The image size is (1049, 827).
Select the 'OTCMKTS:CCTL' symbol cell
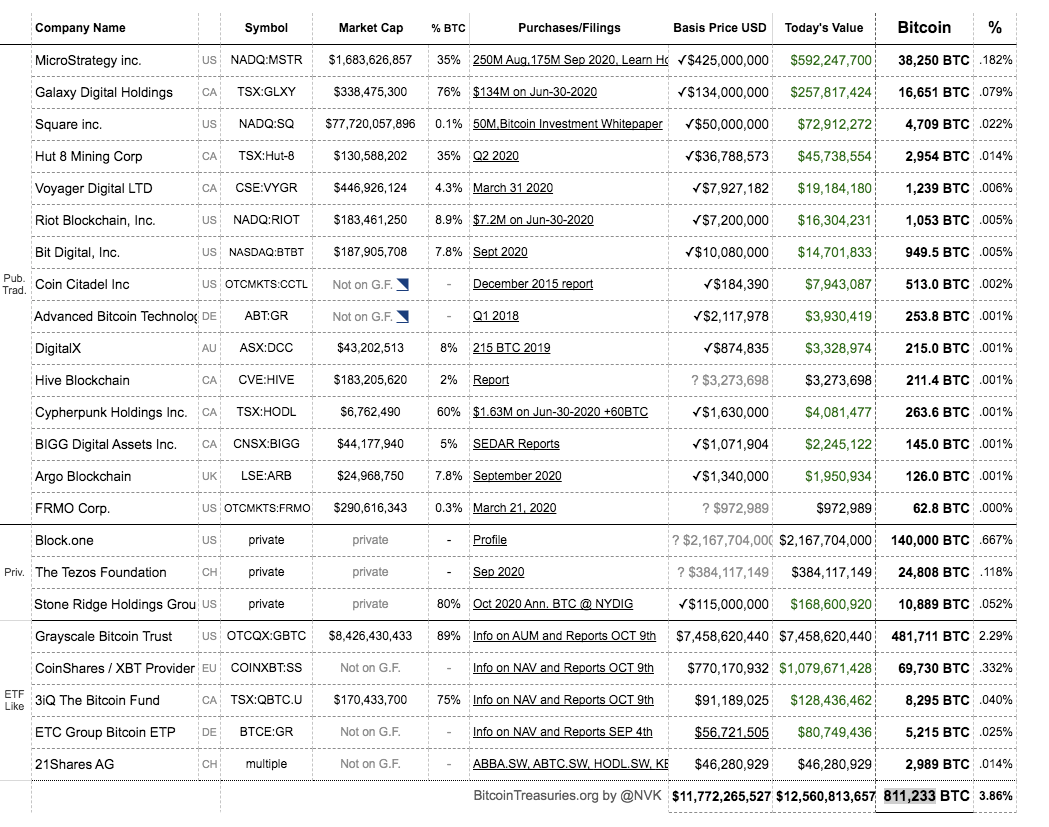pos(266,284)
